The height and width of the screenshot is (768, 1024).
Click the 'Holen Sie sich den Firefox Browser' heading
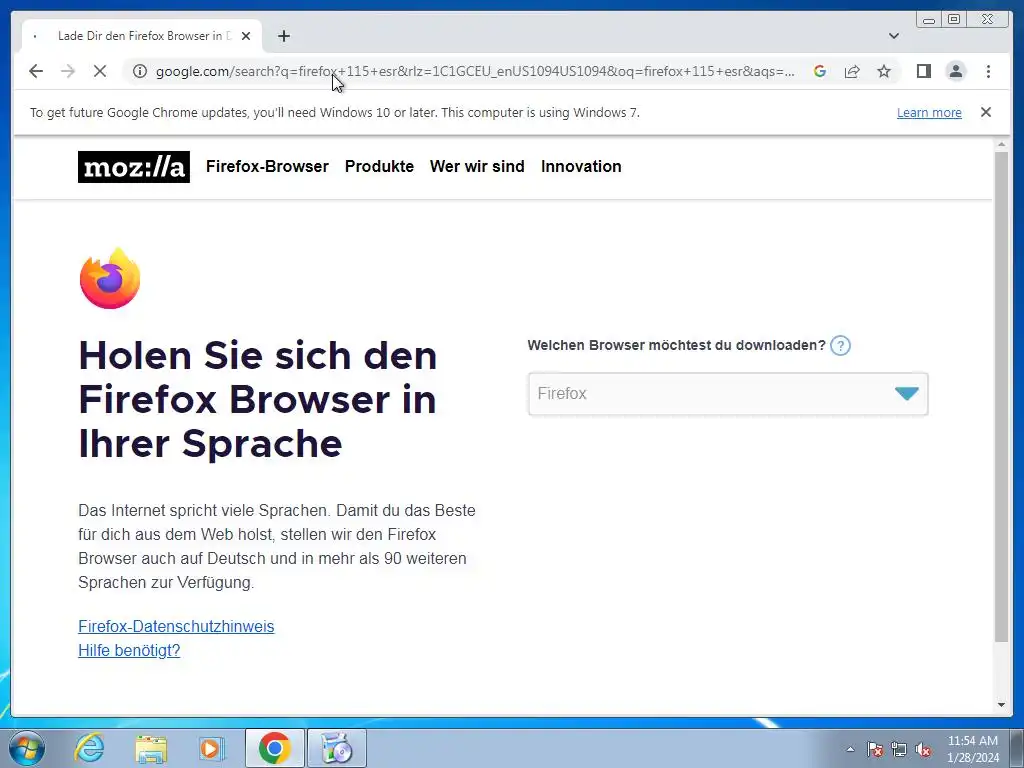(258, 399)
